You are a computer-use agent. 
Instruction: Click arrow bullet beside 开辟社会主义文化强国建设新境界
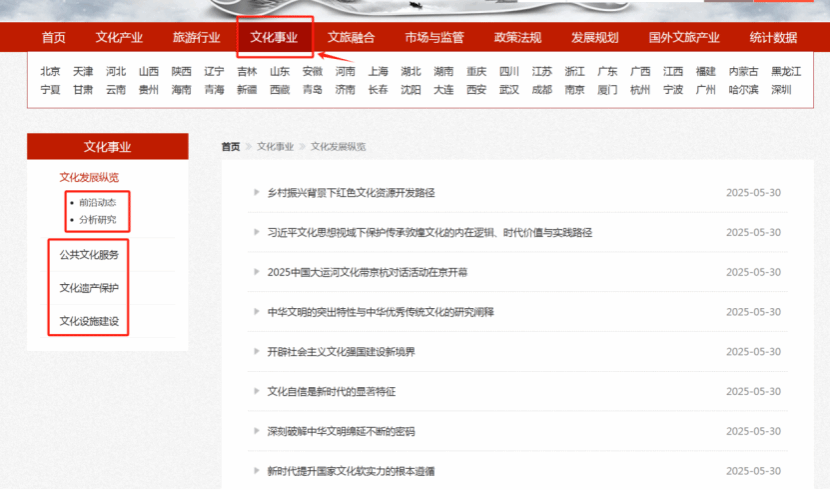[255, 352]
